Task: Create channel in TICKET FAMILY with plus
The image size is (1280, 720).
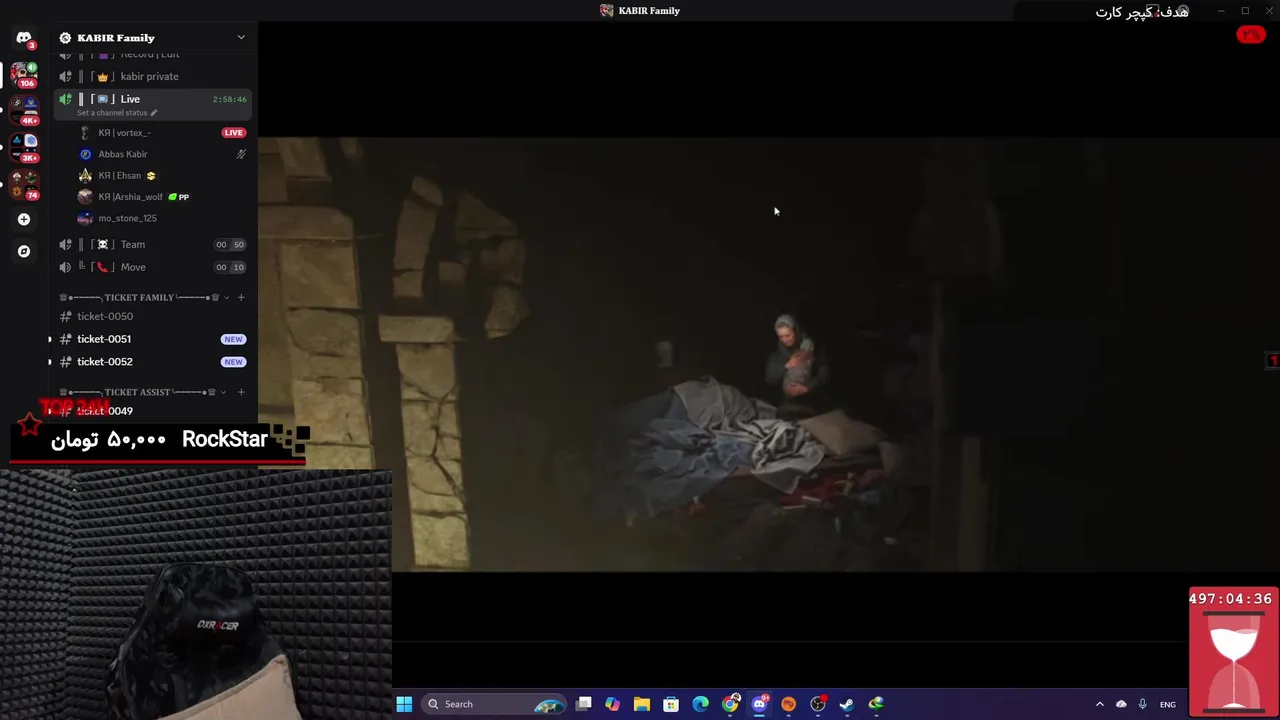Action: [241, 297]
